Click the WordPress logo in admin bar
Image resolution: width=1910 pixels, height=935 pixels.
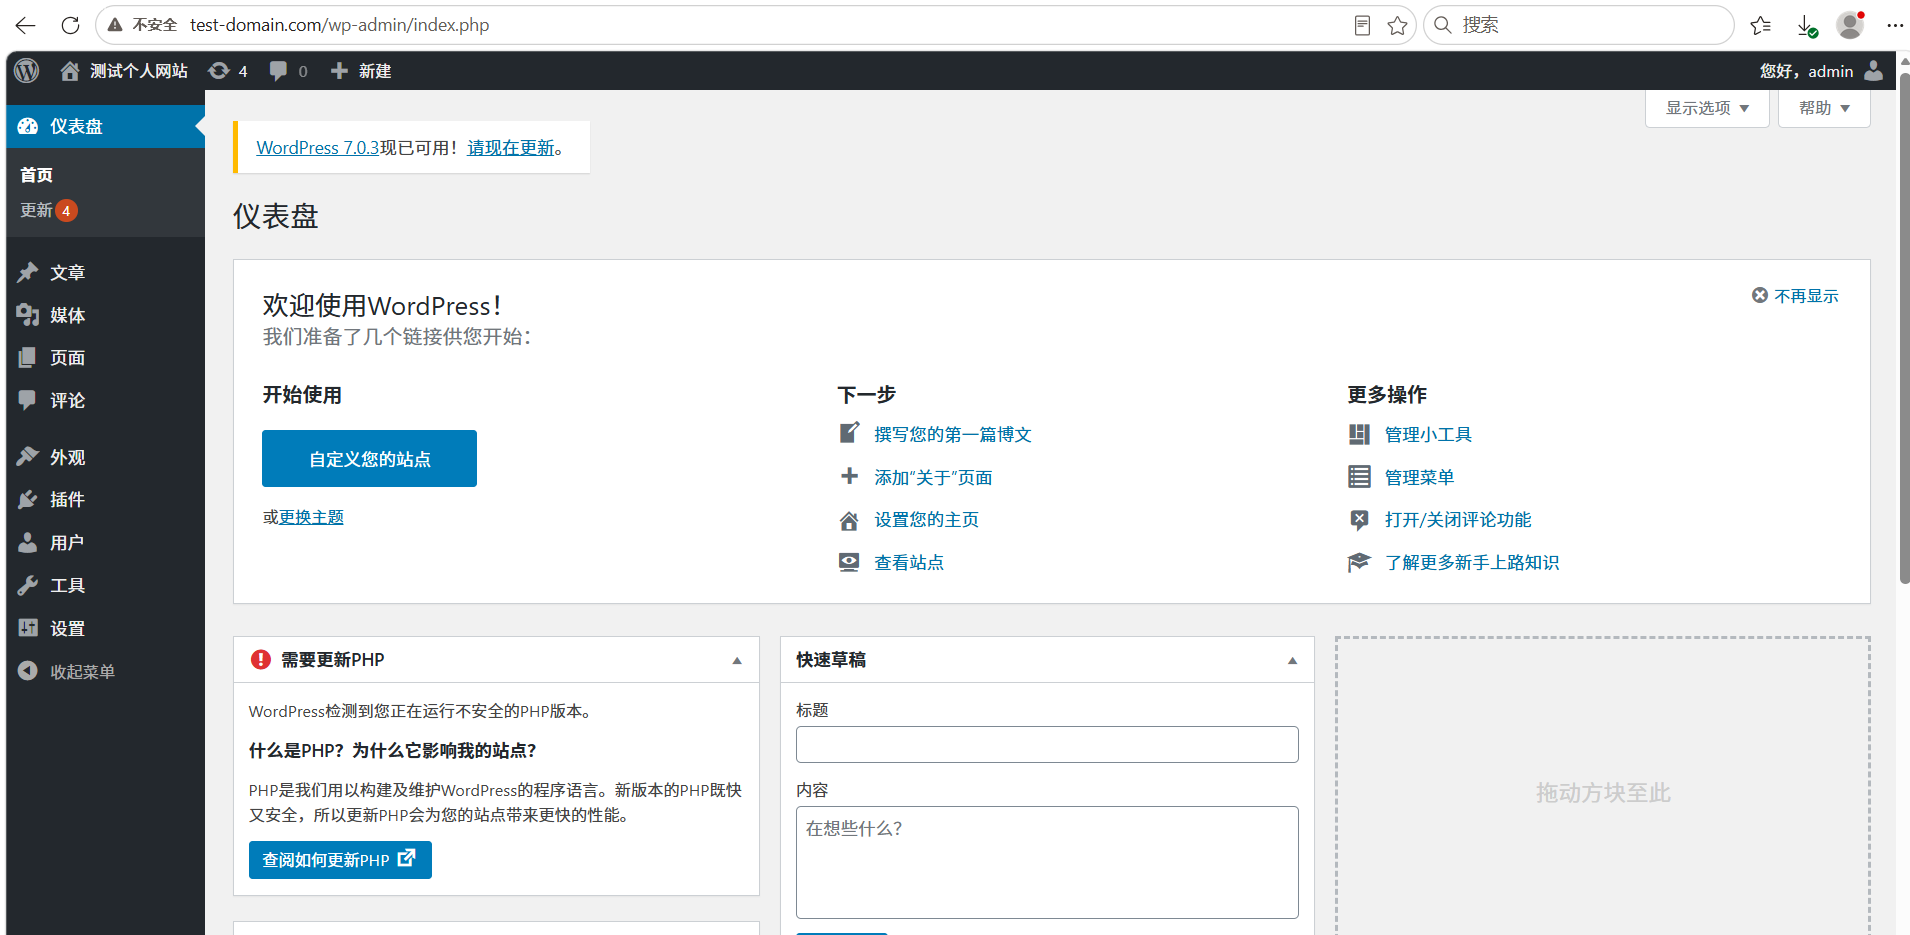coord(27,71)
